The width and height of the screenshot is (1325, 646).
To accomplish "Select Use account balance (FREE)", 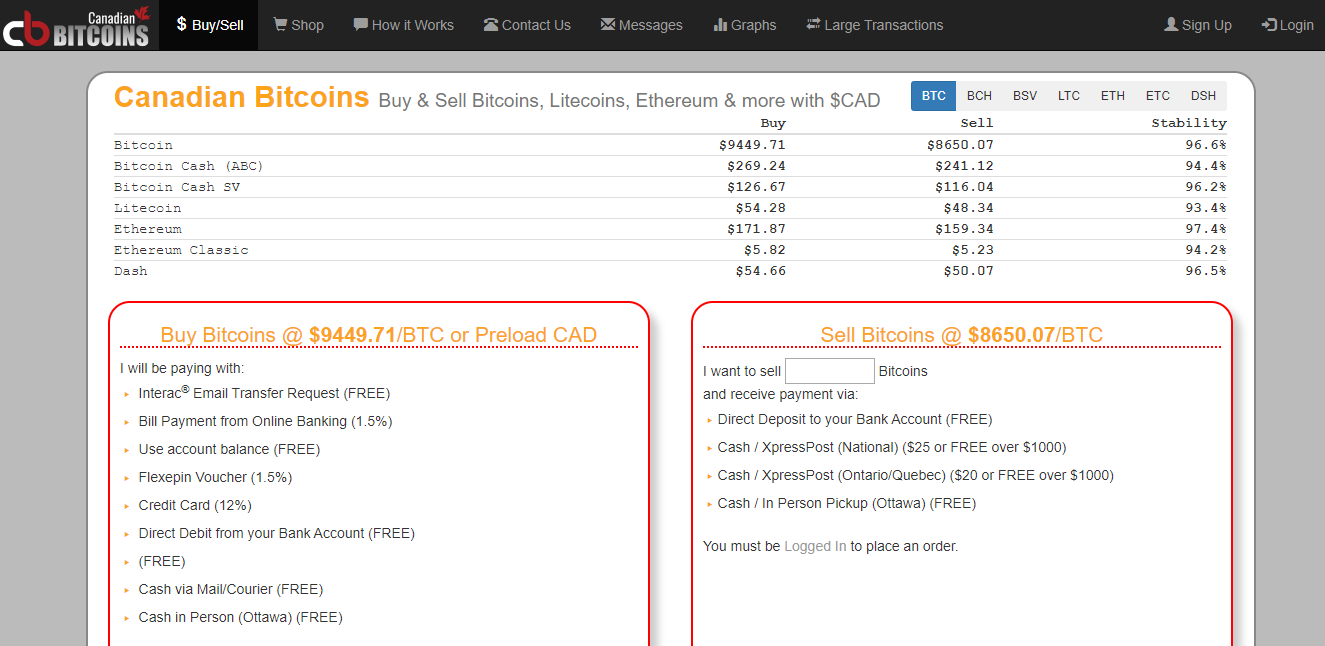I will (x=229, y=449).
